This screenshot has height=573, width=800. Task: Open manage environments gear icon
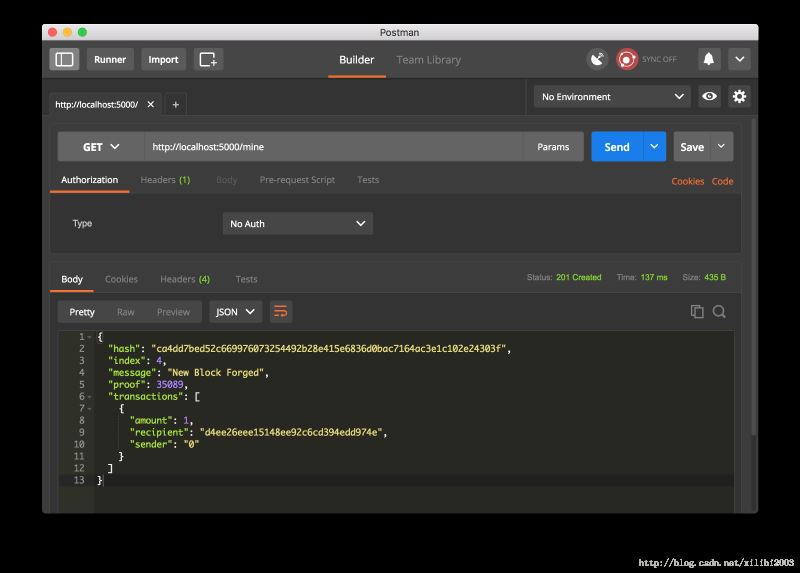(x=739, y=96)
